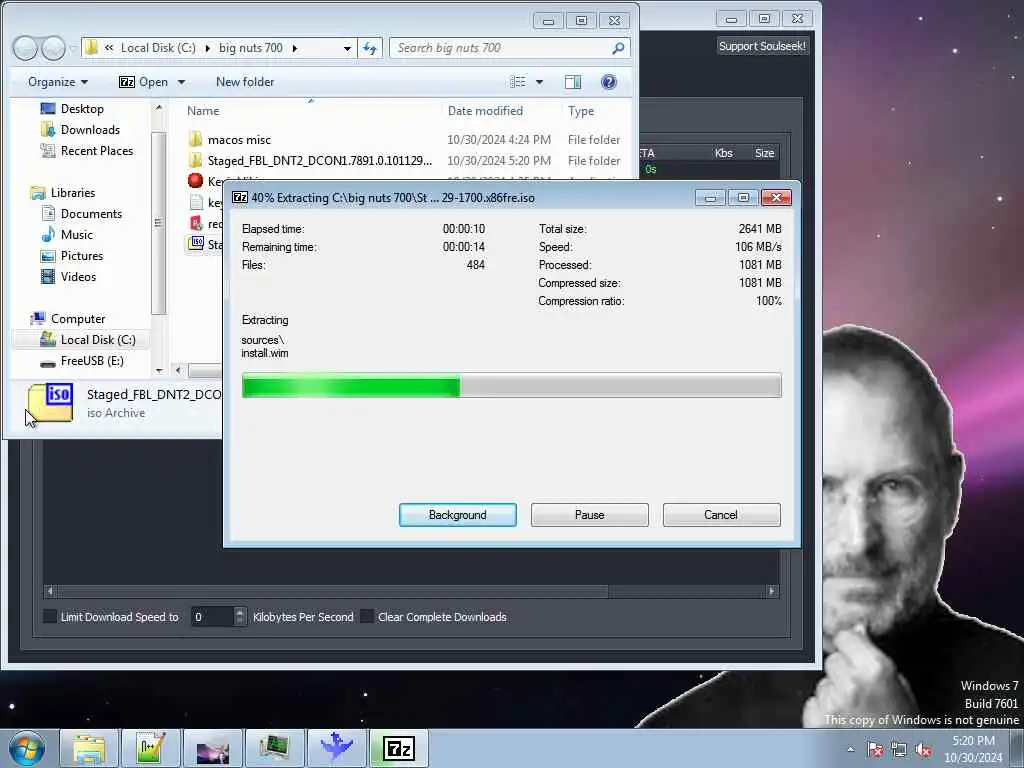The height and width of the screenshot is (768, 1024).
Task: Click in Search big nuts 700 field
Action: (x=500, y=48)
